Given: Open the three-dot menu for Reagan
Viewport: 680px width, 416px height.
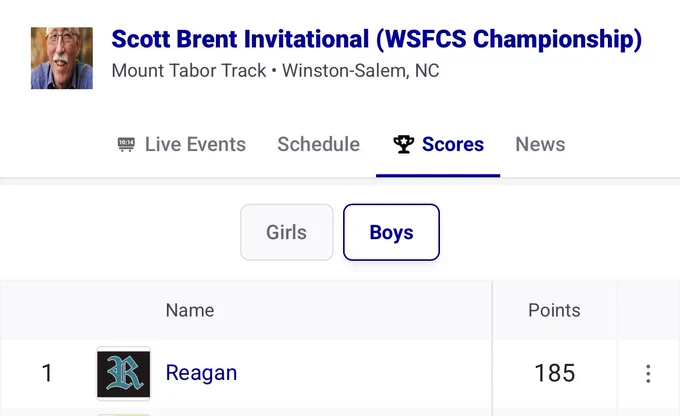Looking at the screenshot, I should click(x=648, y=373).
